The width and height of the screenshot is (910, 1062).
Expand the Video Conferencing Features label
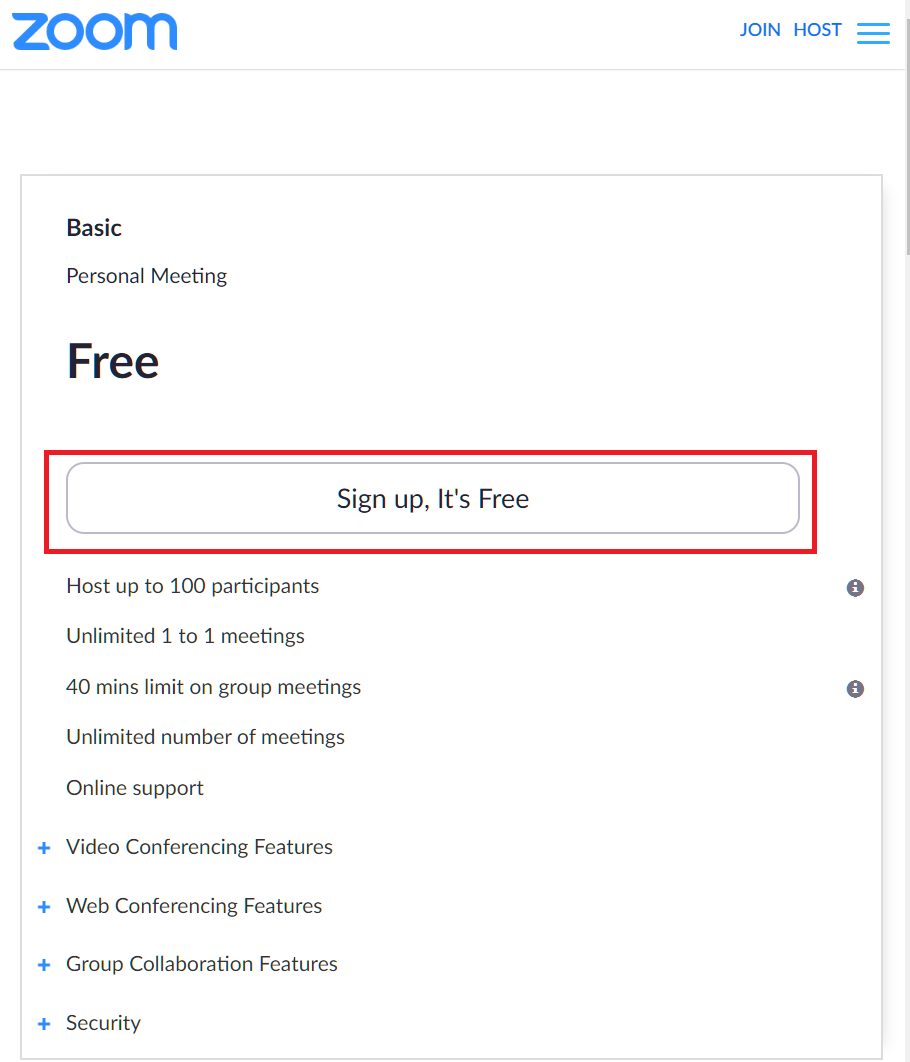tap(199, 847)
